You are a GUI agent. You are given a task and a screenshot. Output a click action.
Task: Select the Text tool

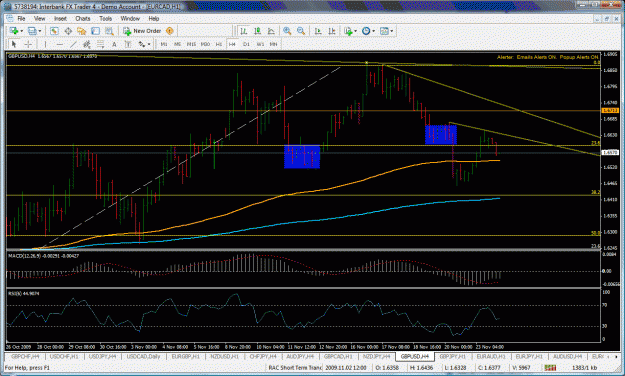coord(114,44)
